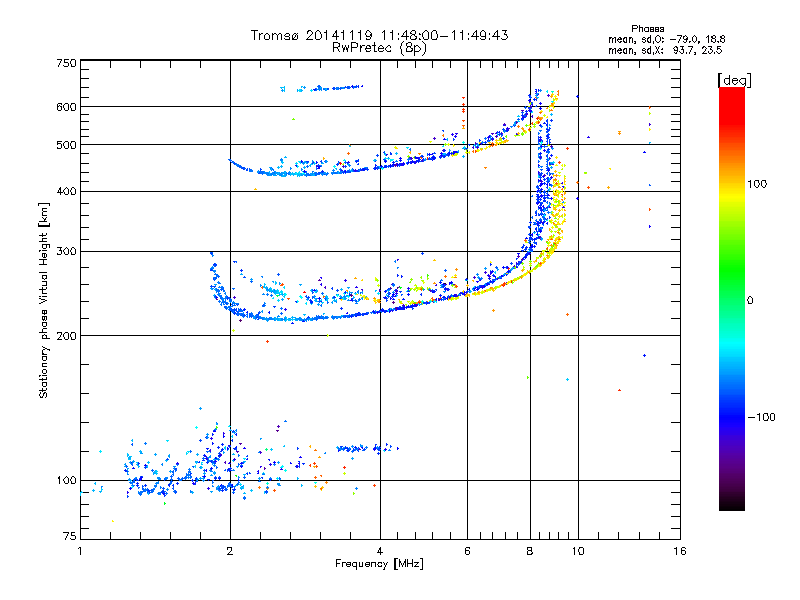Click the x-axis '10' tick label
This screenshot has height=600, width=800.
(x=578, y=551)
